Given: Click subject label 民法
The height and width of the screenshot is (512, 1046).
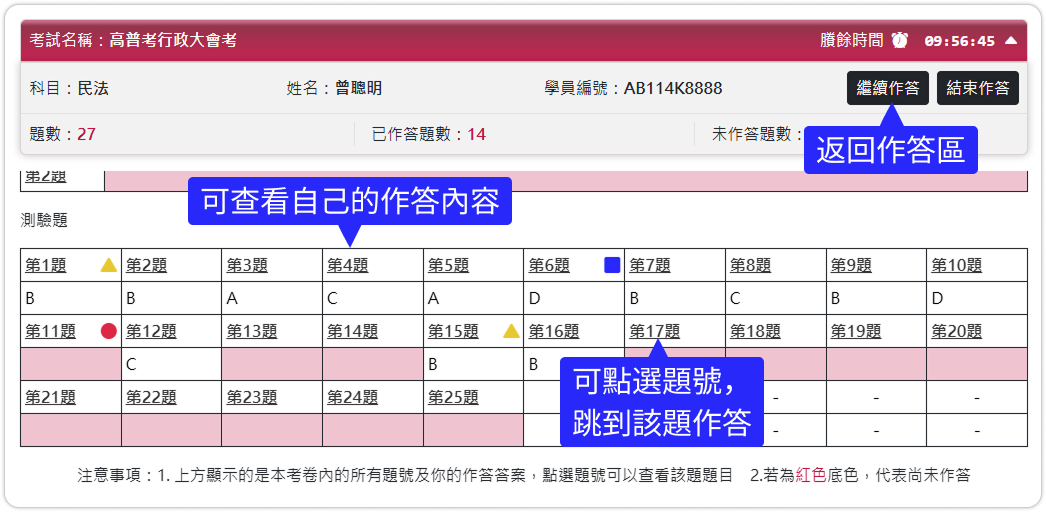Looking at the screenshot, I should pyautogui.click(x=93, y=88).
